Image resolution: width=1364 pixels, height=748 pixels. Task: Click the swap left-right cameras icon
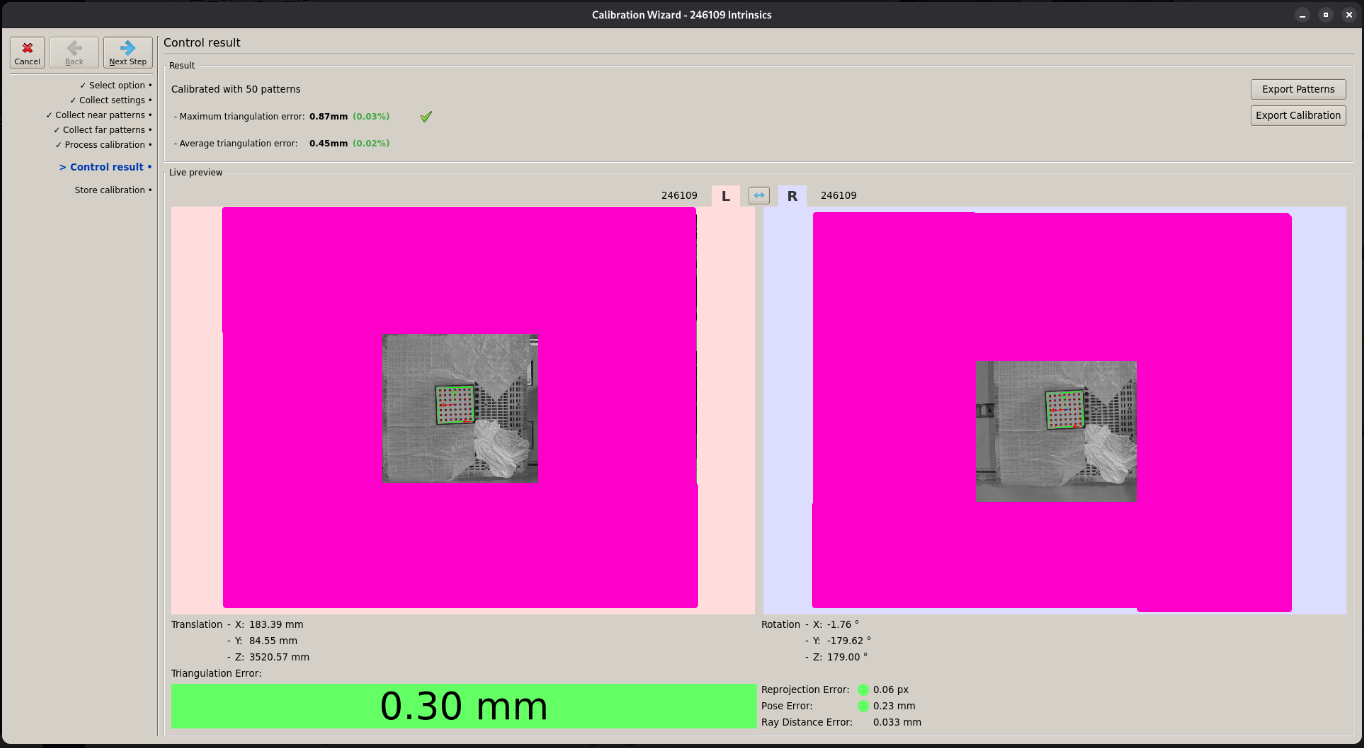[x=759, y=196]
